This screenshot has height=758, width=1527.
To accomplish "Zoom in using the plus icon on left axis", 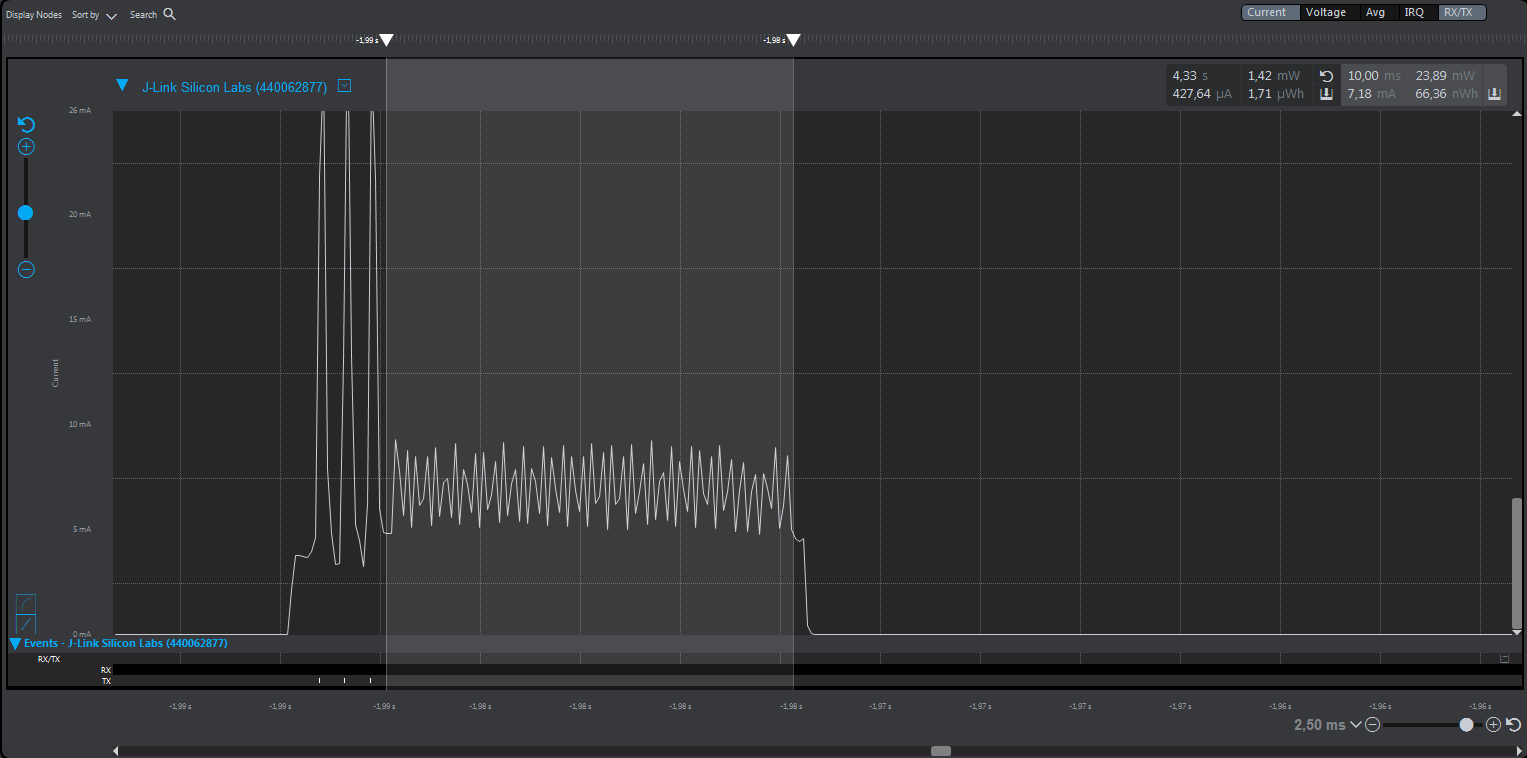I will [x=25, y=146].
